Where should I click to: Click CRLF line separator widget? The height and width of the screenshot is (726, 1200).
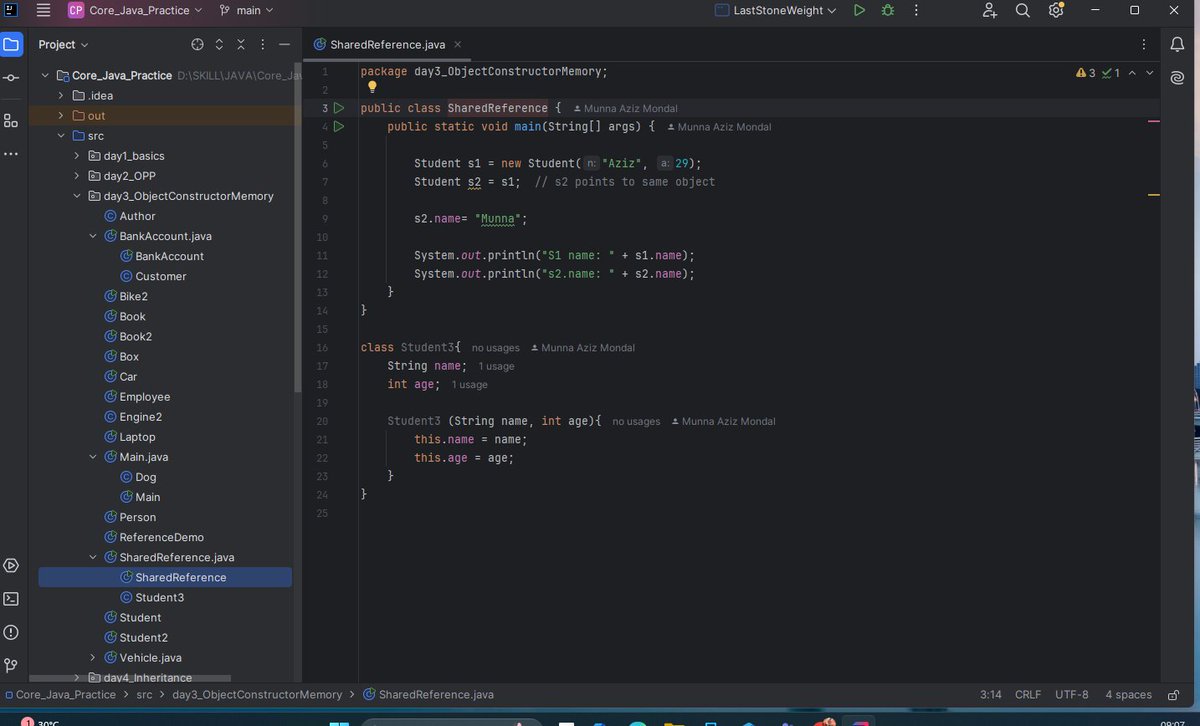point(1028,694)
